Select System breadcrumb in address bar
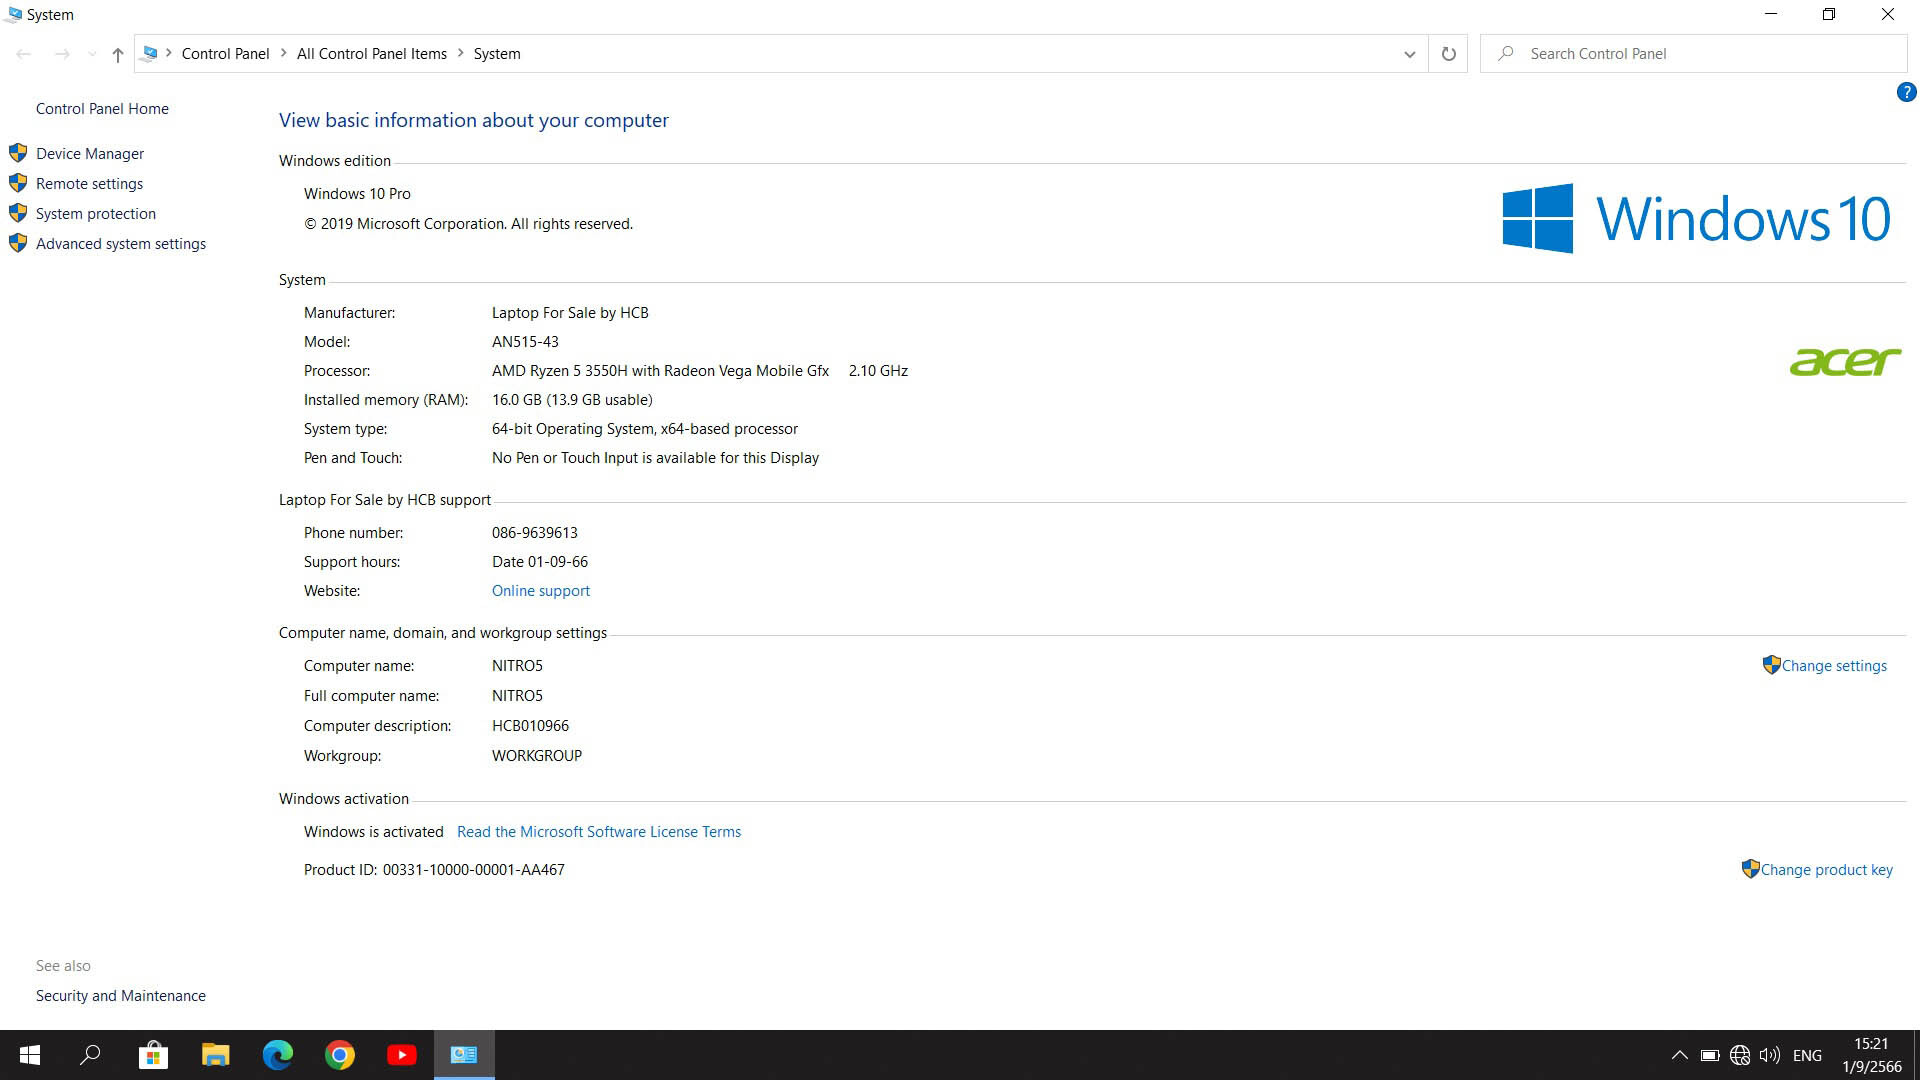The image size is (1920, 1080). pos(497,53)
